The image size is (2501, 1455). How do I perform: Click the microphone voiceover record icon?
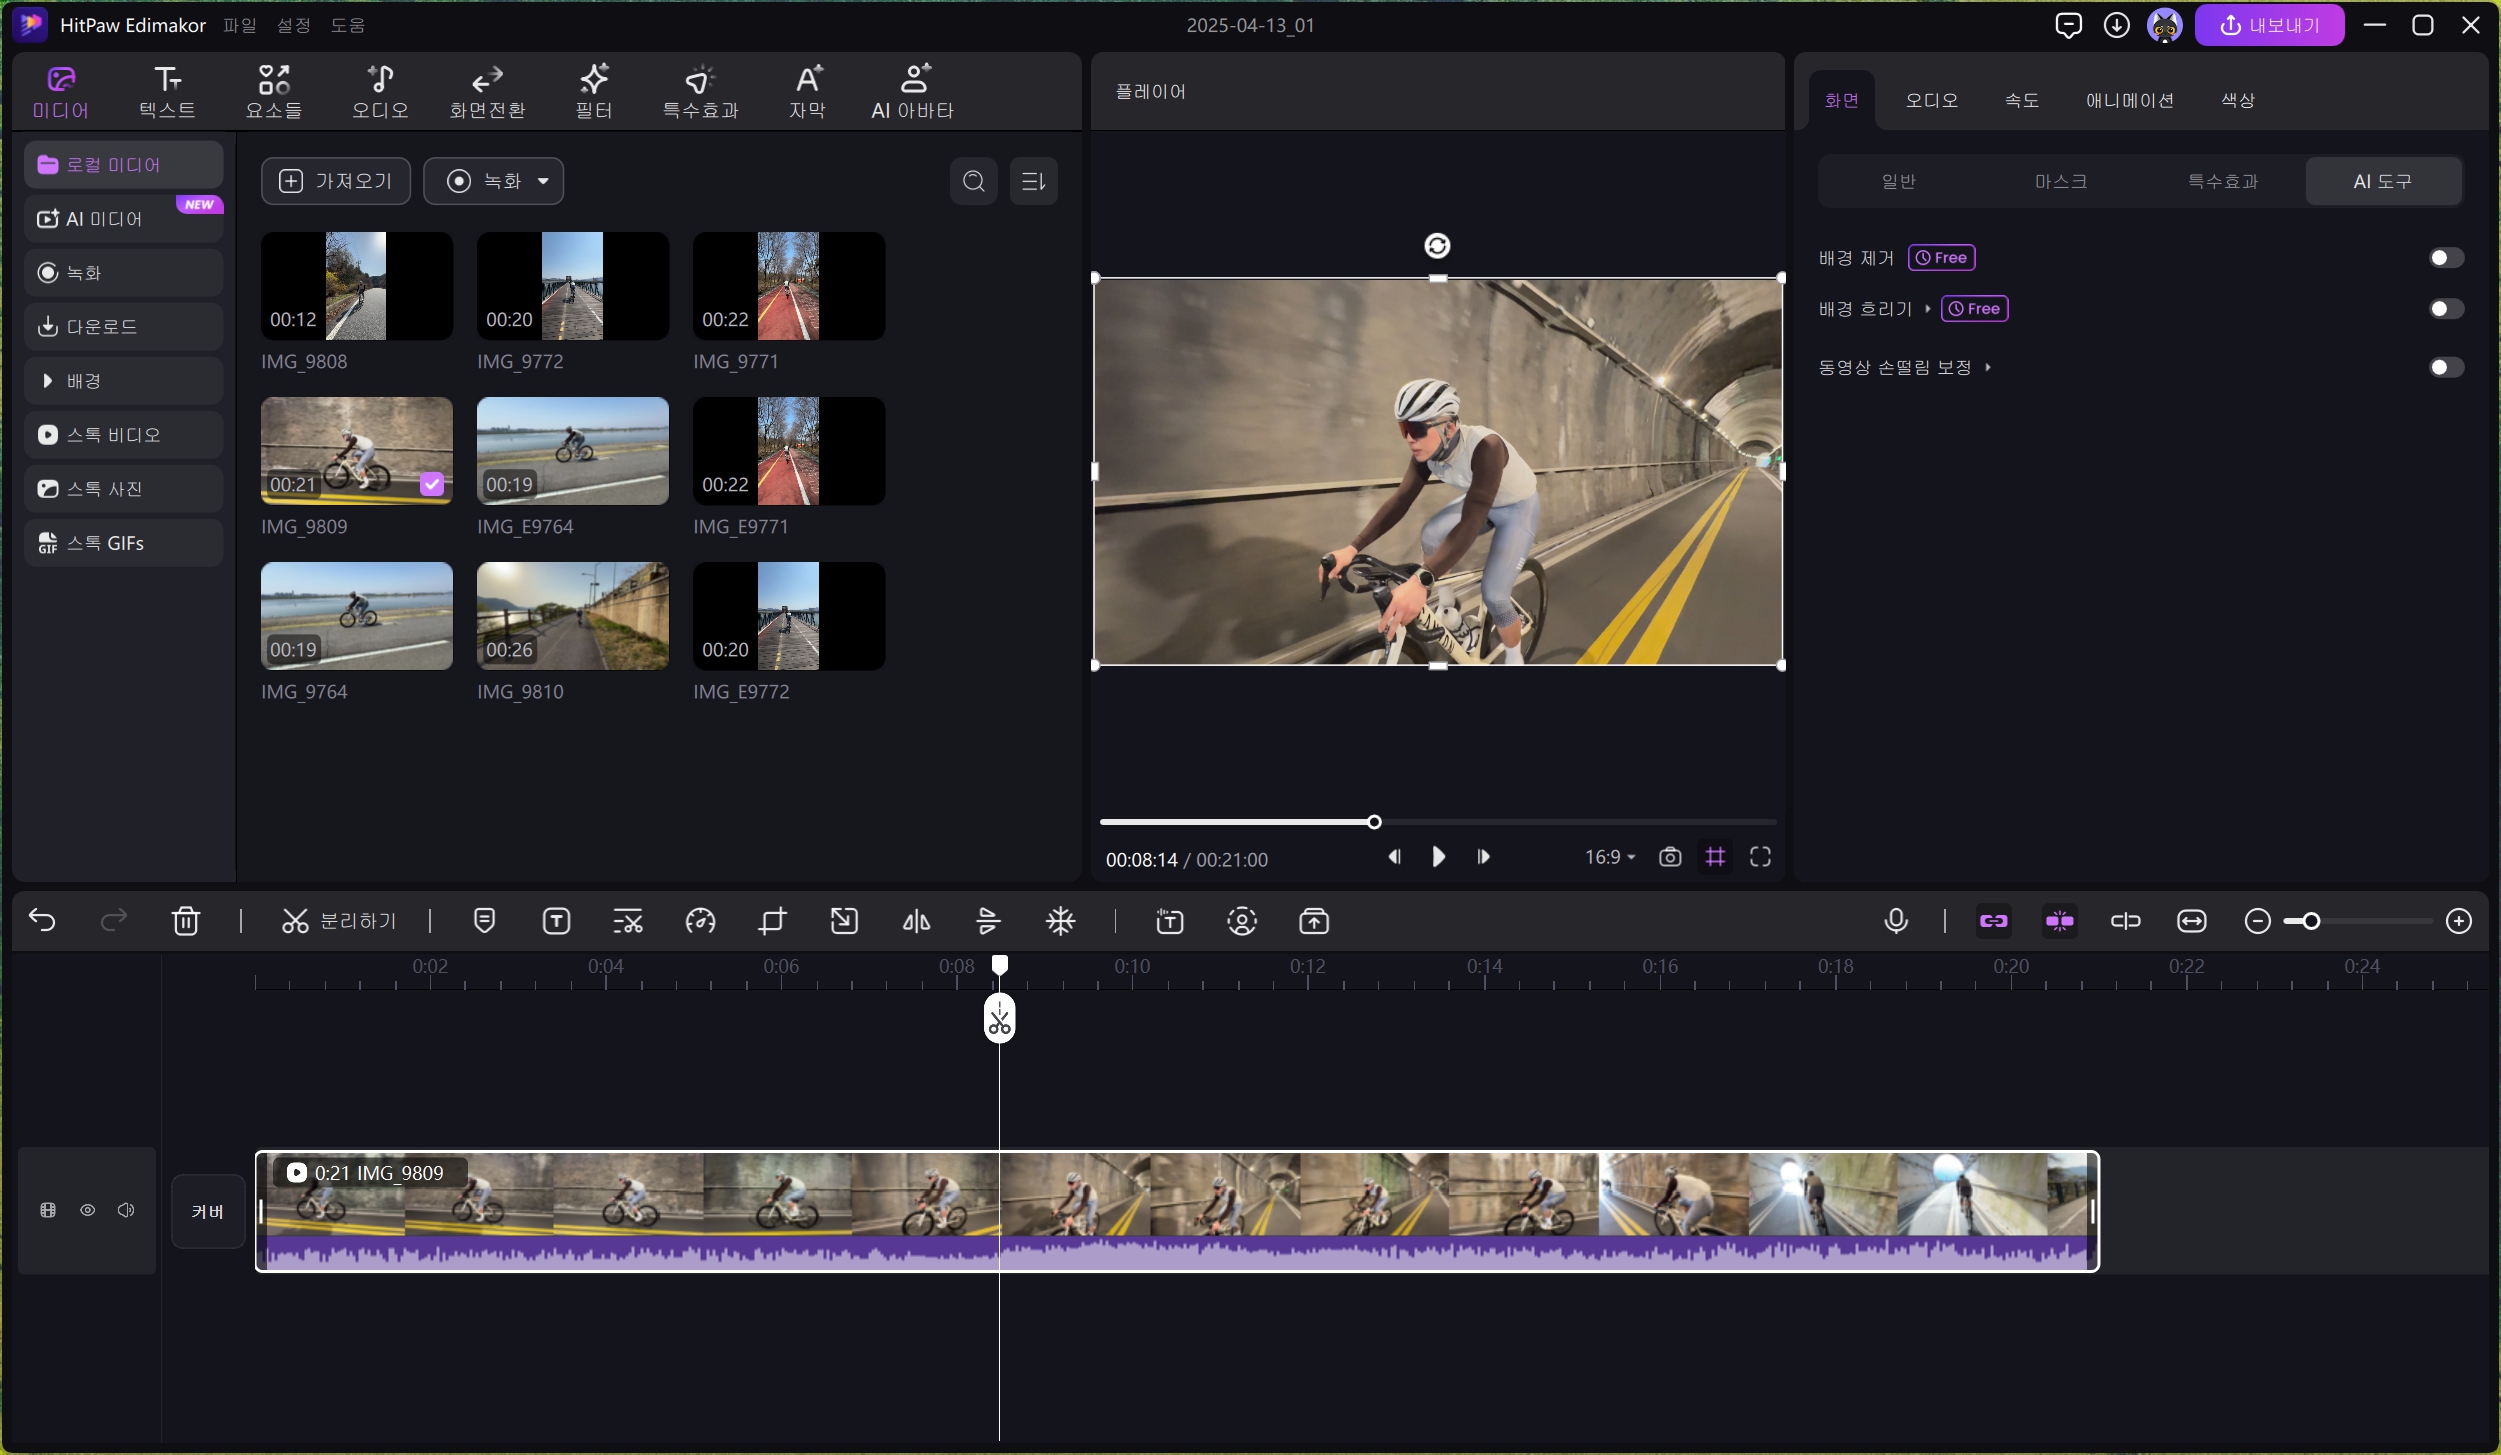click(1895, 921)
